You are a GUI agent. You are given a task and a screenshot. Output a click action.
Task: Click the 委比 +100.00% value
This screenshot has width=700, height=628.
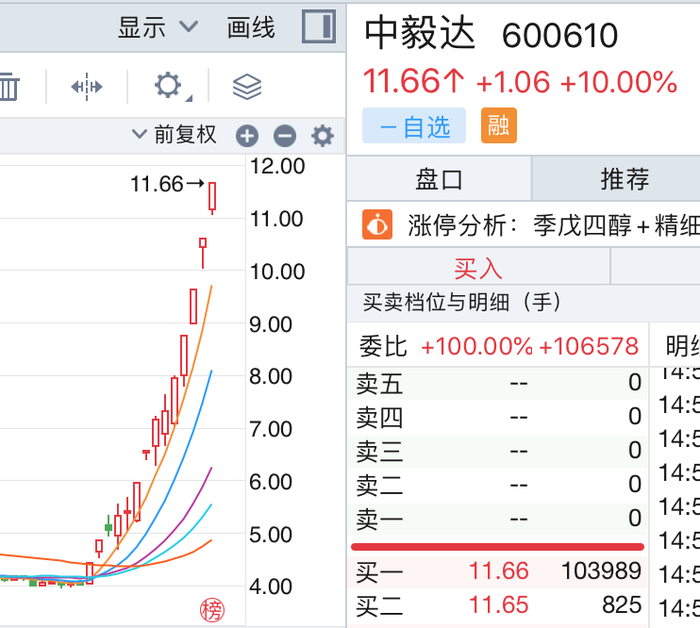click(476, 346)
